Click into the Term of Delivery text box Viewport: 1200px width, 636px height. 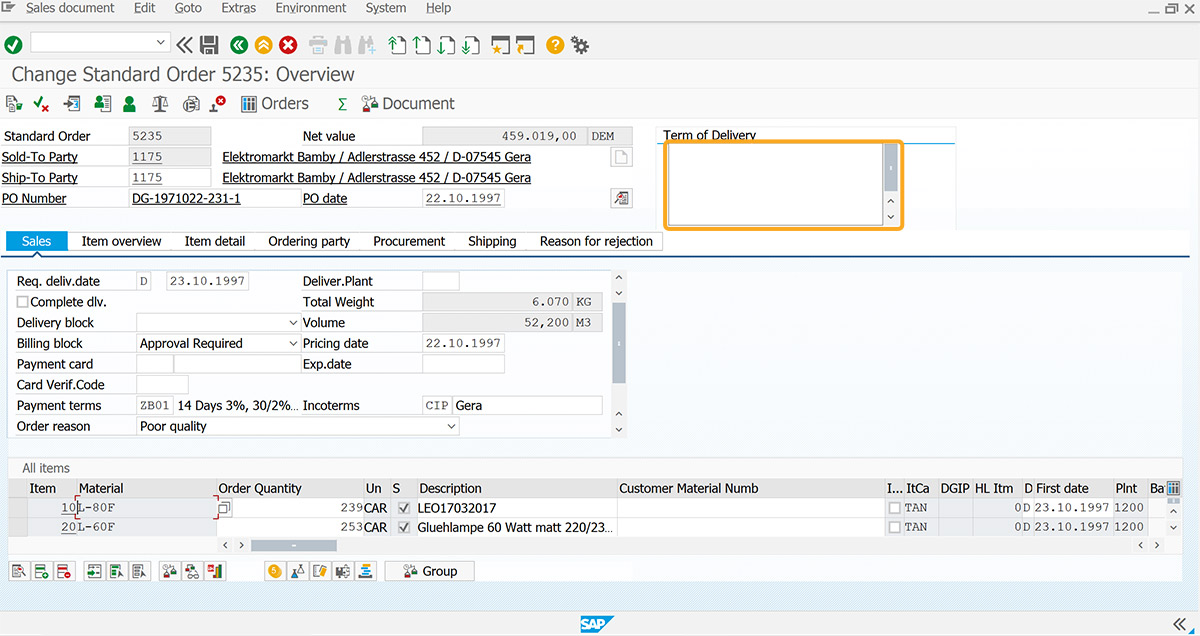(775, 184)
